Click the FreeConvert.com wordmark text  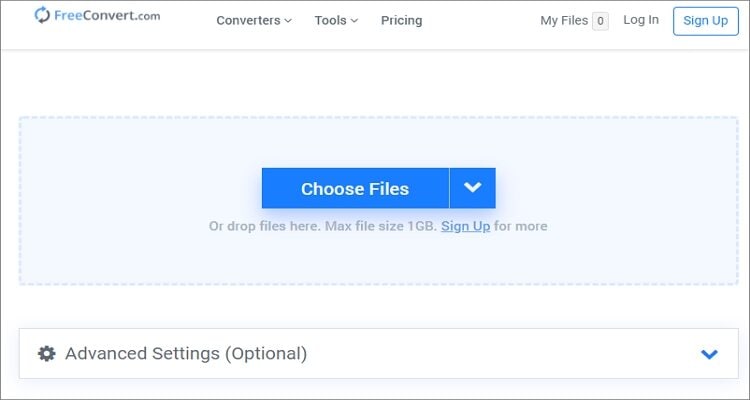(105, 16)
